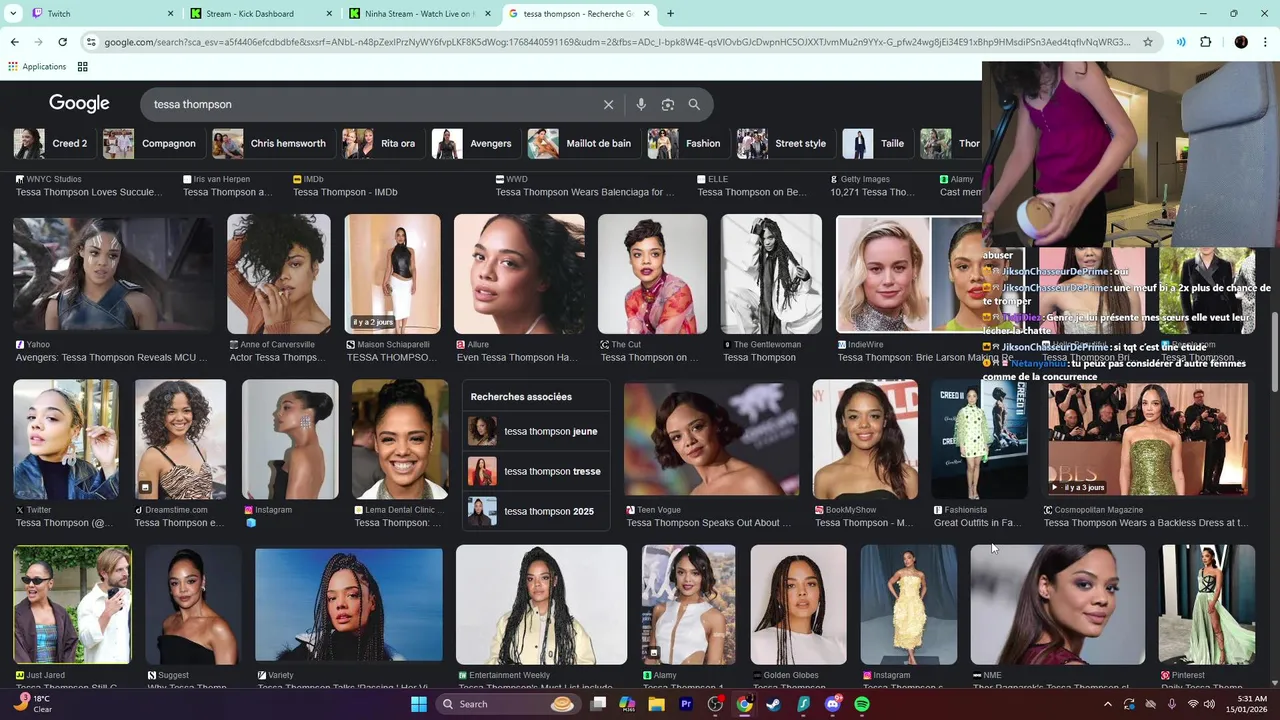Open a new browser tab
This screenshot has height=720, width=1280.
pos(670,13)
